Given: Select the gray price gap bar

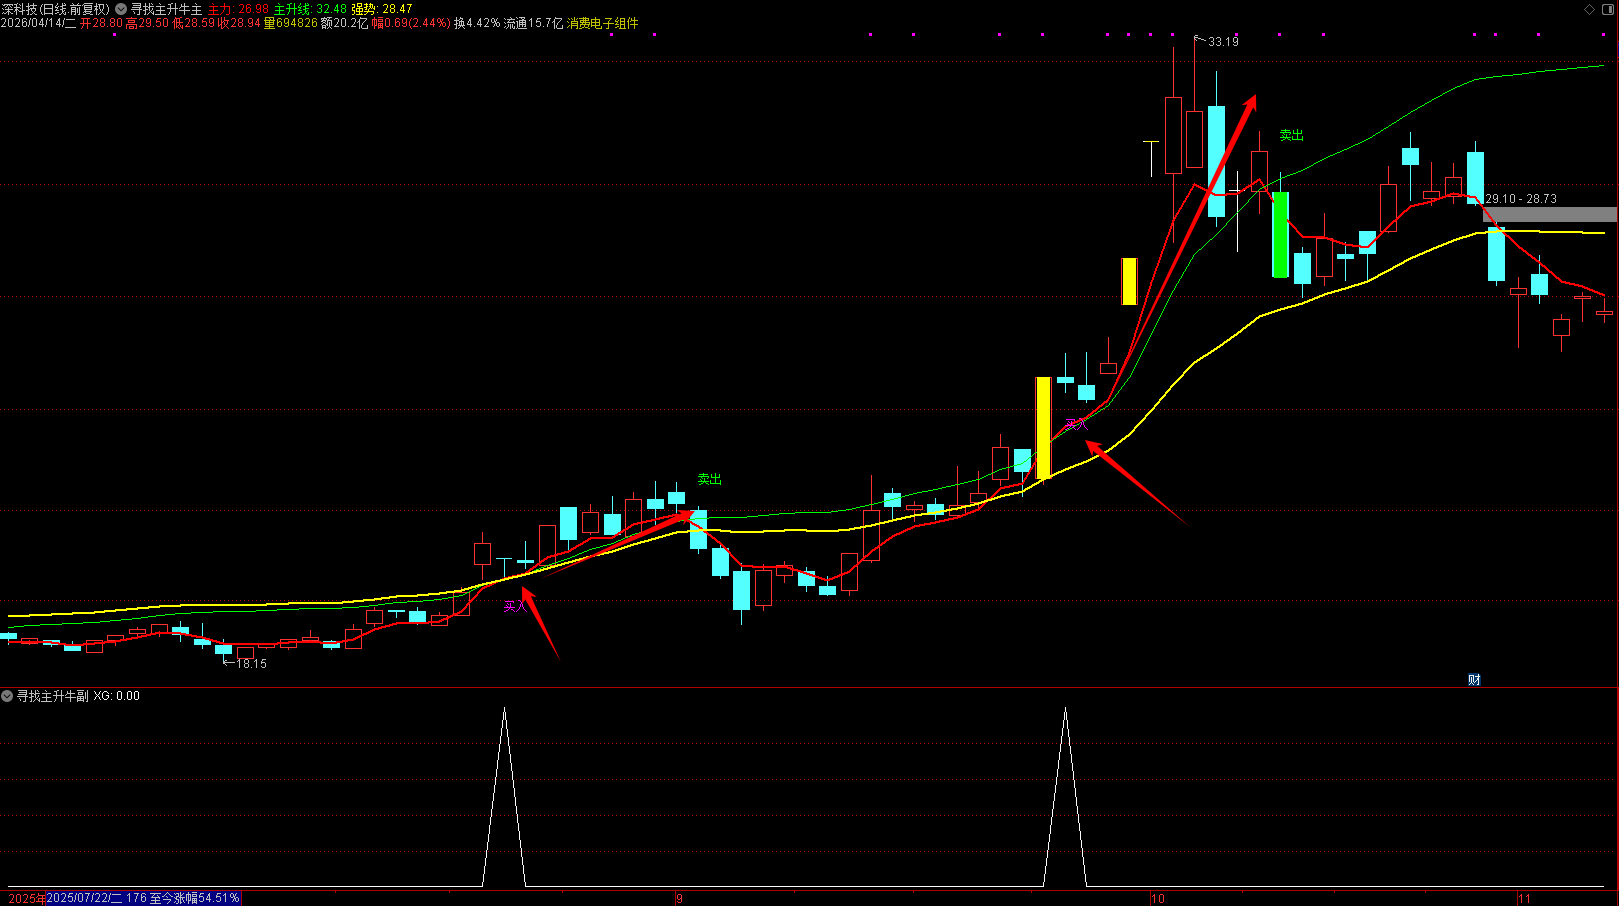Looking at the screenshot, I should [1549, 214].
